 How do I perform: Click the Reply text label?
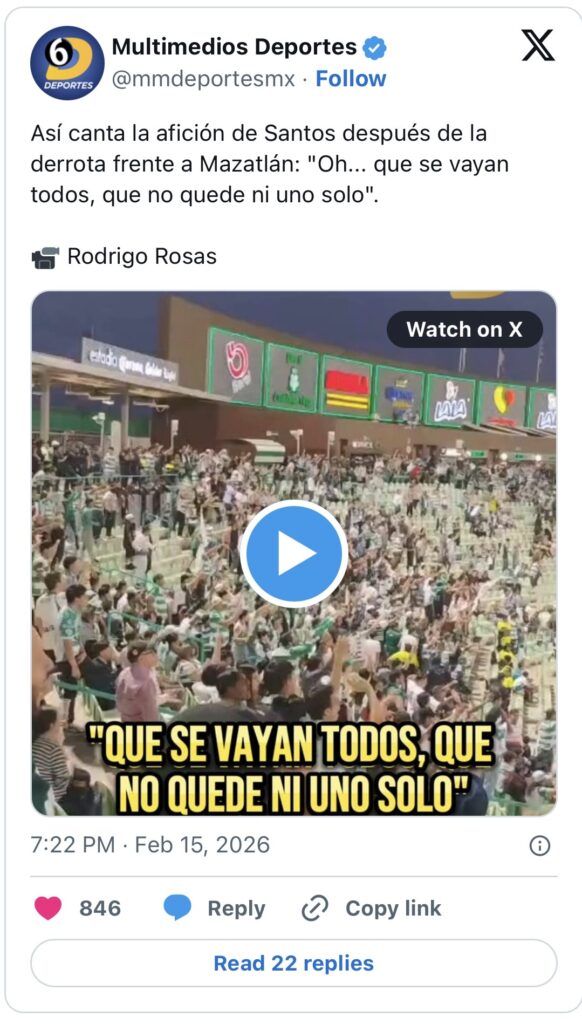click(x=236, y=908)
